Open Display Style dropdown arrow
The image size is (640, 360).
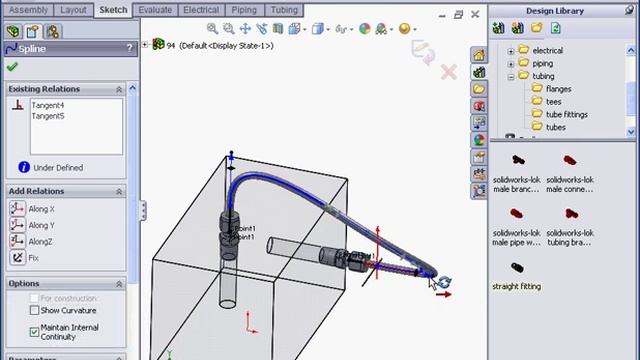pos(328,29)
